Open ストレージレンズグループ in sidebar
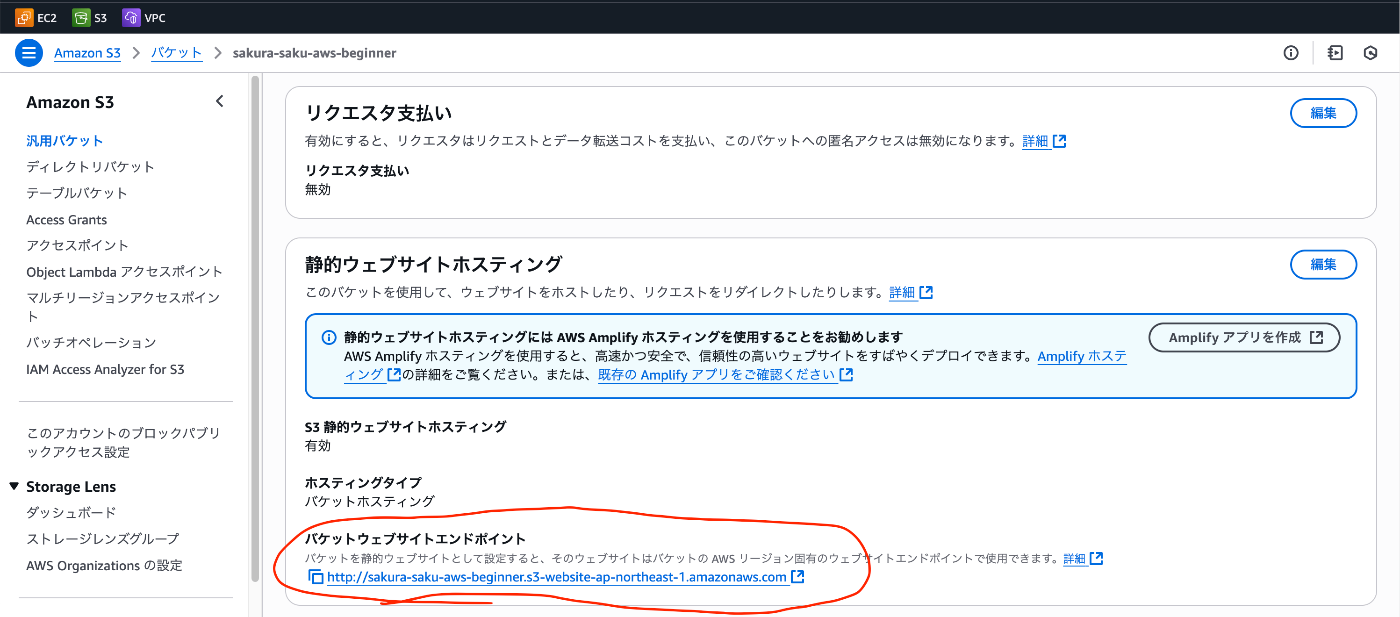Image resolution: width=1400 pixels, height=617 pixels. (x=103, y=539)
